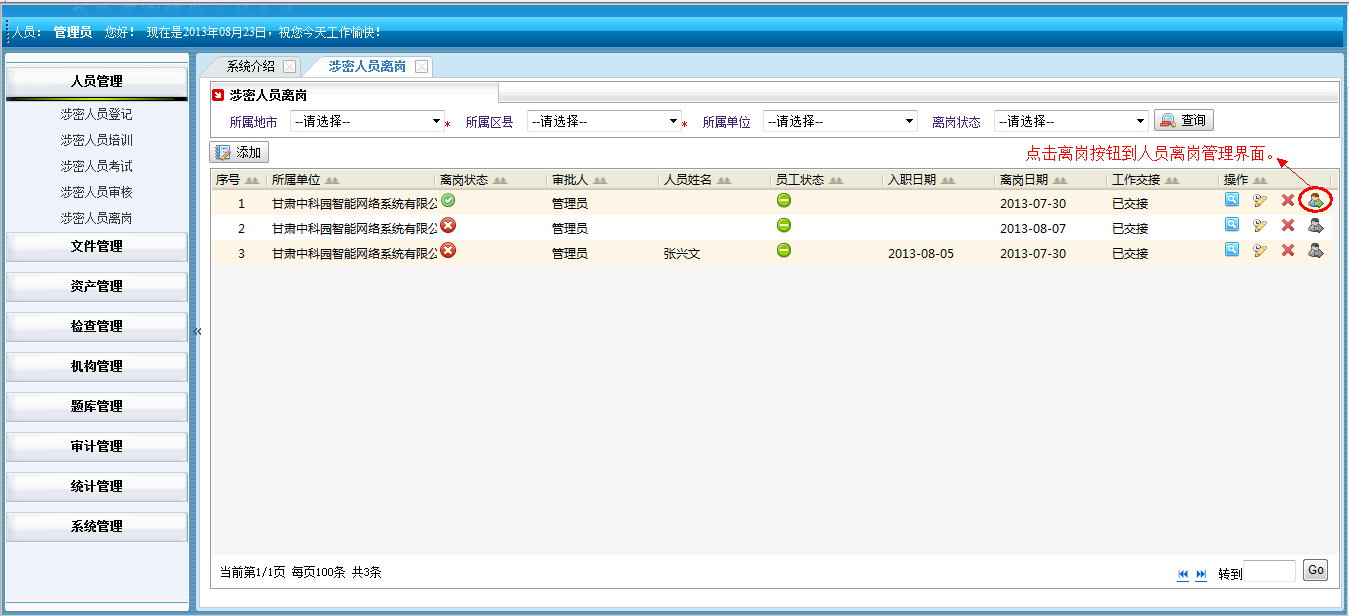Viewport: 1349px width, 616px height.
Task: Expand the 系统管理 sidebar section
Action: tap(97, 526)
